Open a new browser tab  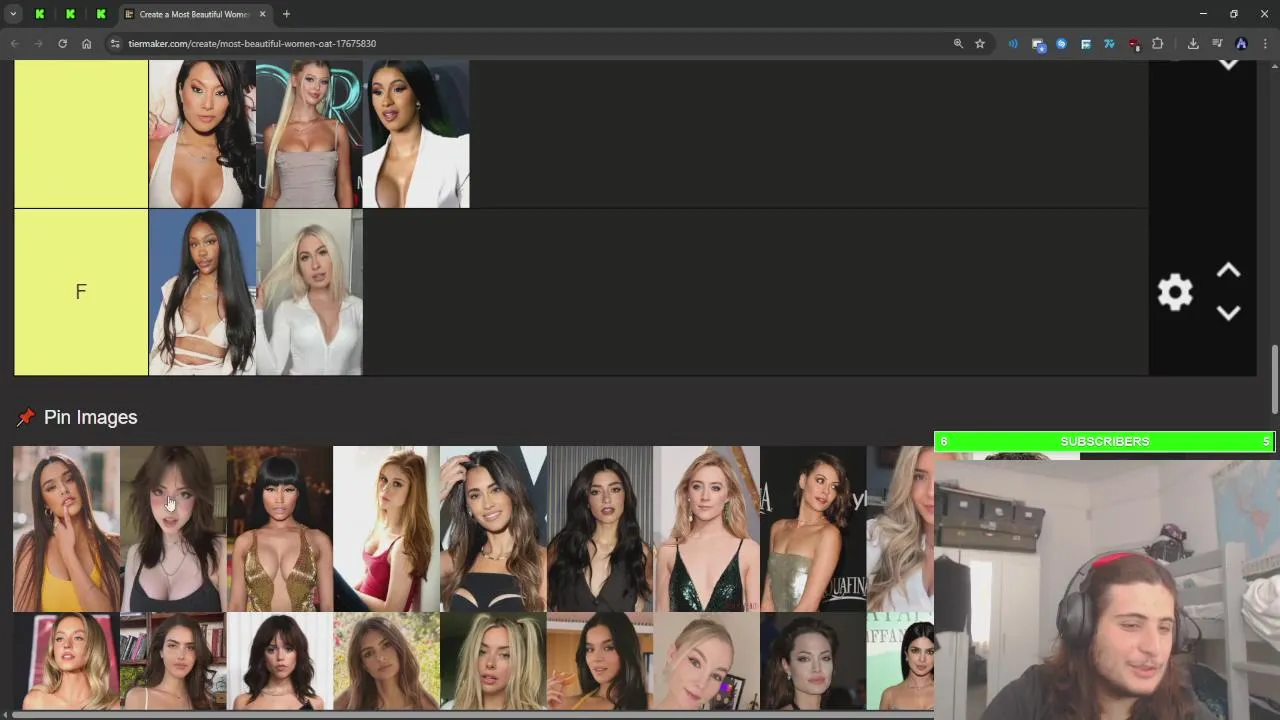coord(286,14)
